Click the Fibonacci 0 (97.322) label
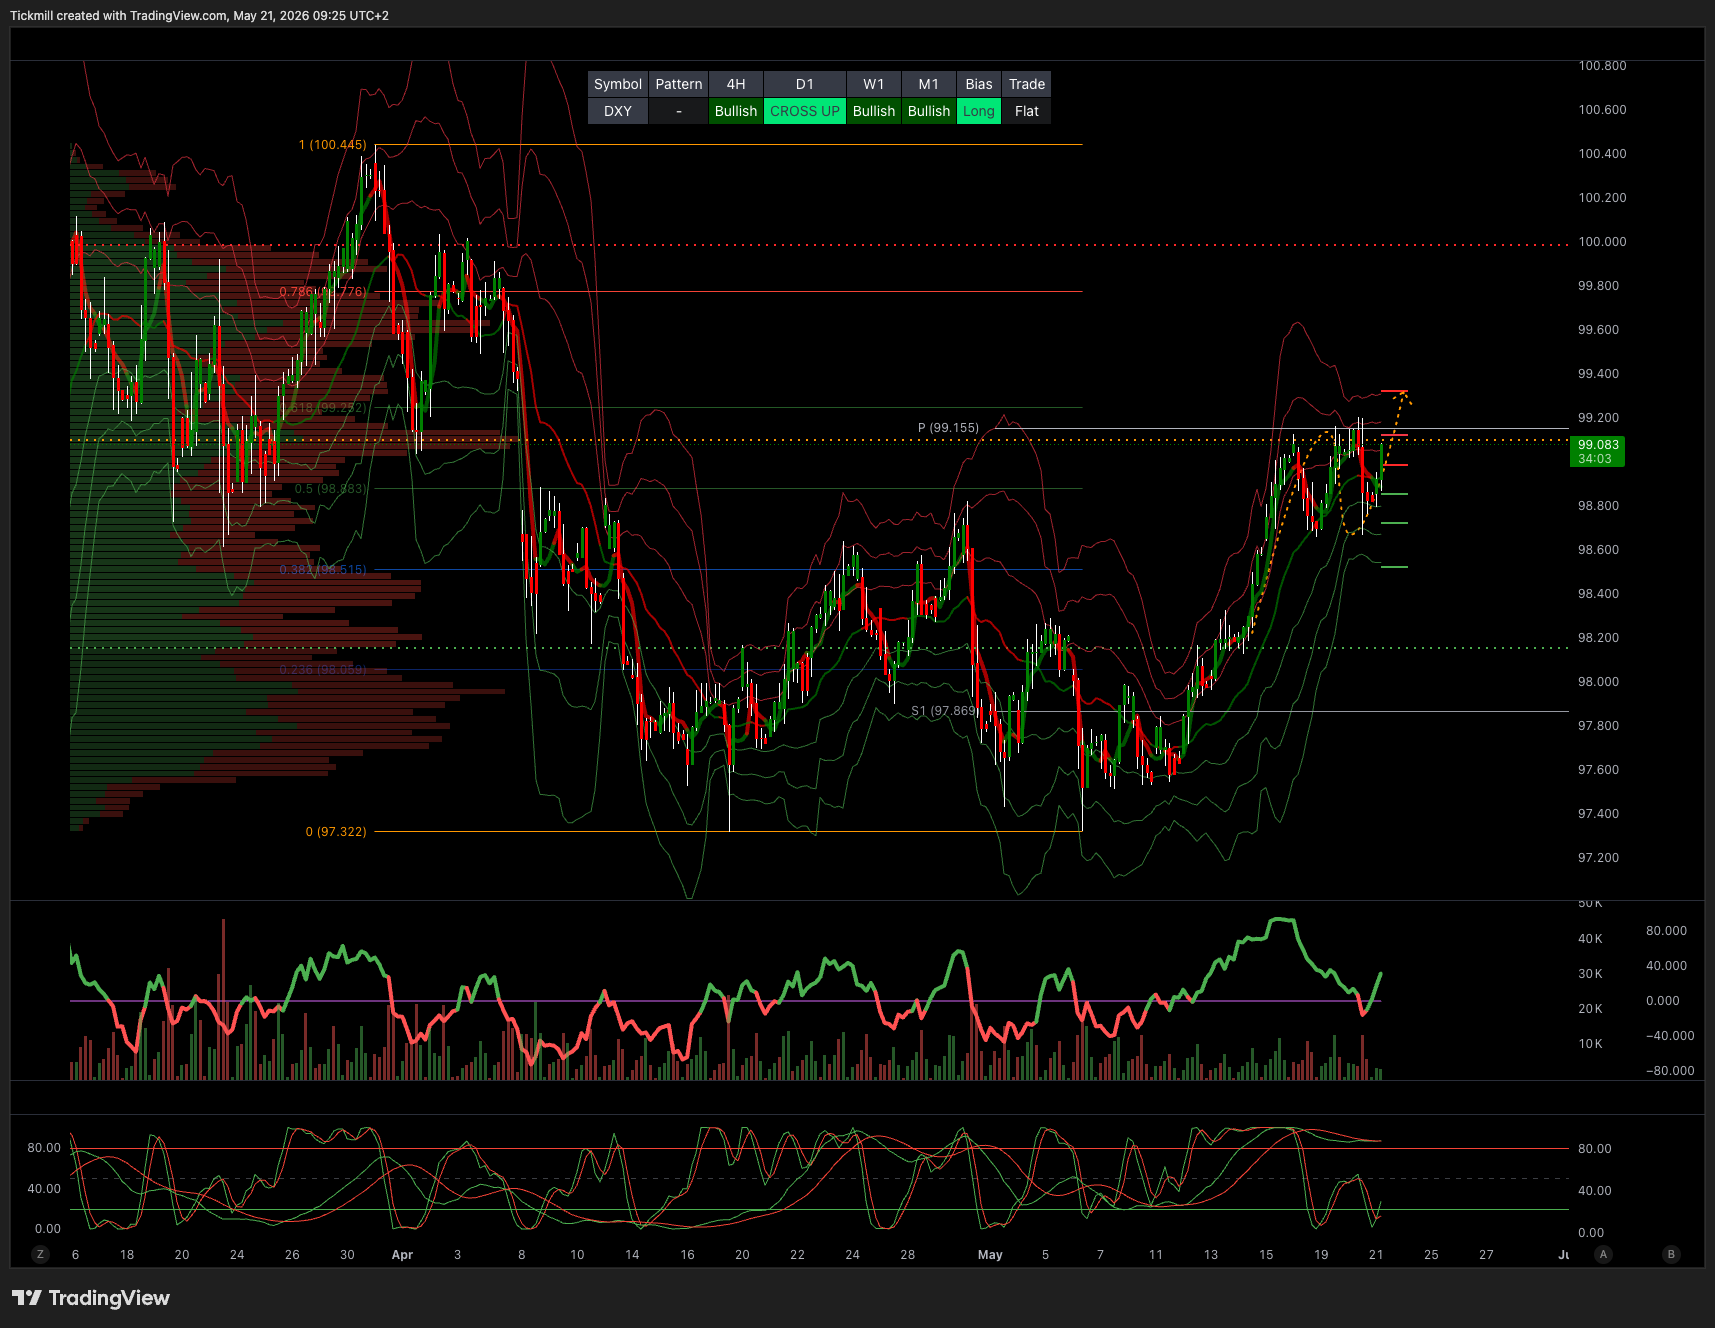The image size is (1715, 1328). pyautogui.click(x=336, y=832)
